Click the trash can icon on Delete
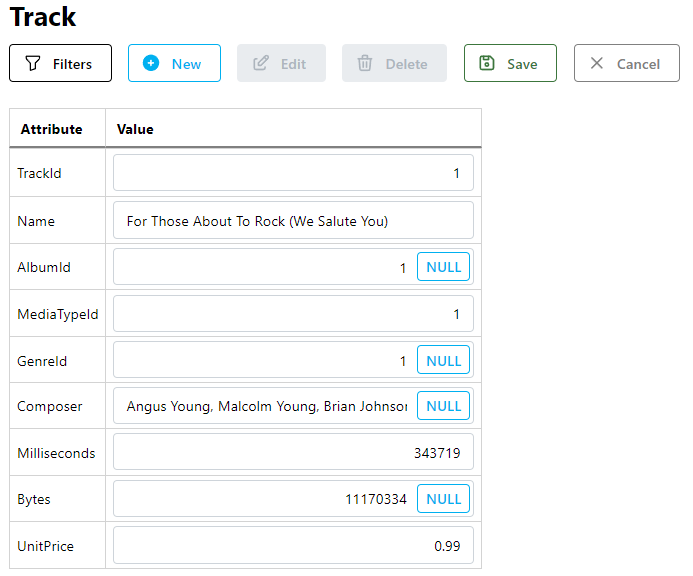This screenshot has width=693, height=576. [x=365, y=63]
